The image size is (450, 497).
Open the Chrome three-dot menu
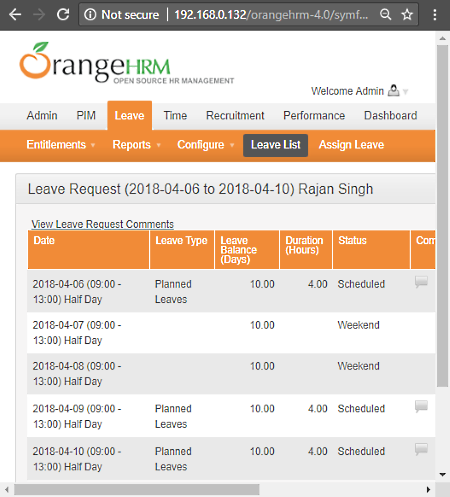pyautogui.click(x=435, y=15)
